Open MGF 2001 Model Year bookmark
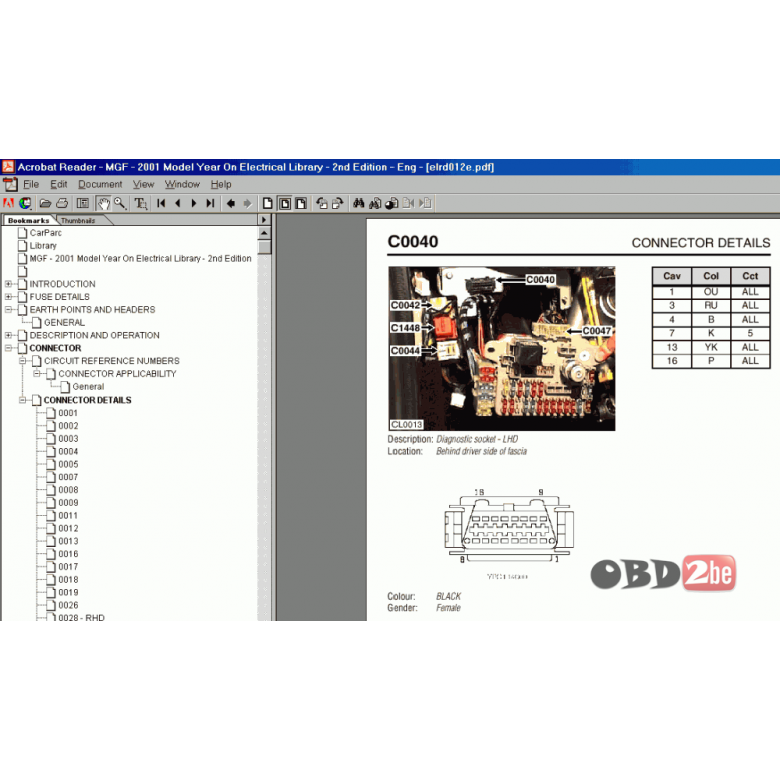780x780 pixels. pos(140,259)
